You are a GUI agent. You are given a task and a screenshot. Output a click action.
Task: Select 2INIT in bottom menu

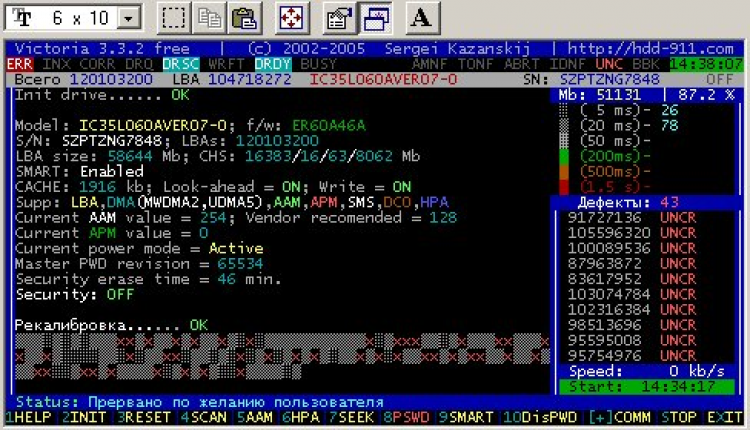pyautogui.click(x=84, y=417)
